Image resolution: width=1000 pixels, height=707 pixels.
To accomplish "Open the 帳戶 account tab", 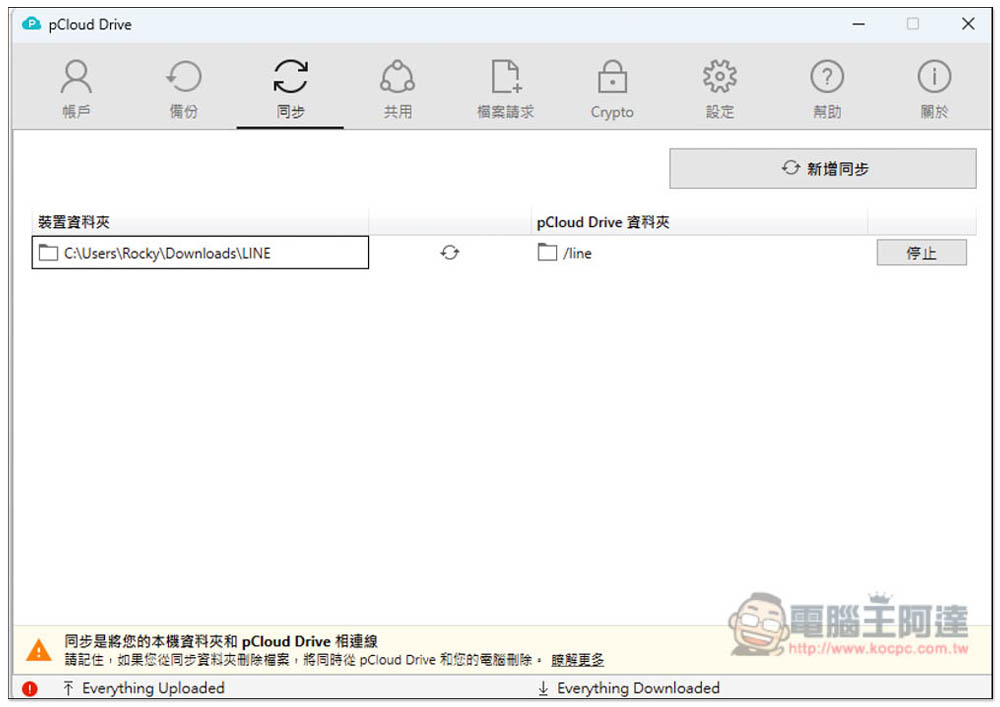I will coord(76,88).
